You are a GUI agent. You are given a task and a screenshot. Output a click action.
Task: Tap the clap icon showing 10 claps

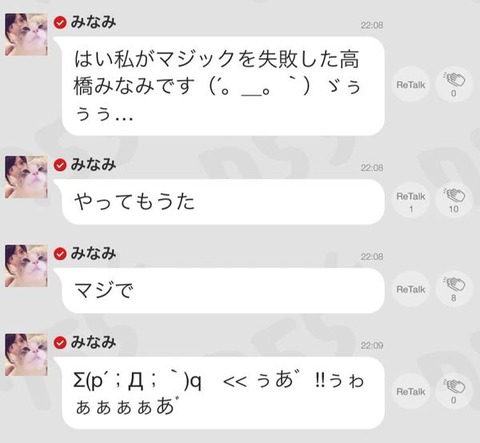[x=453, y=200]
